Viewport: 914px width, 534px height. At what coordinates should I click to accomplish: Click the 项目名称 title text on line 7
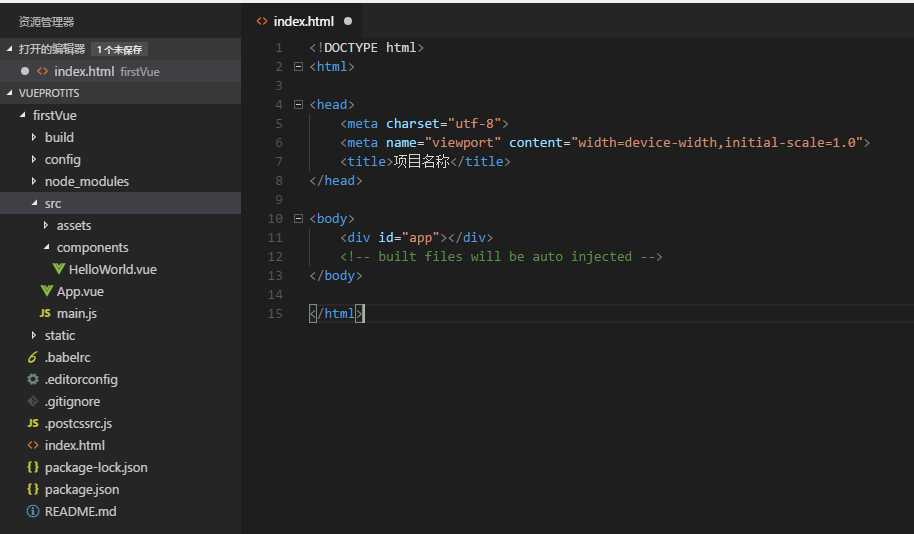[x=421, y=161]
